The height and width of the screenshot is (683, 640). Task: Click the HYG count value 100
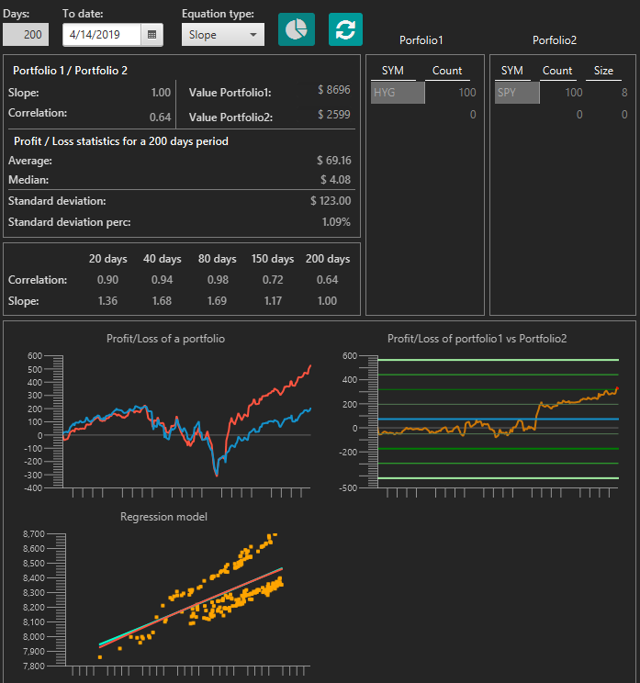pos(467,92)
